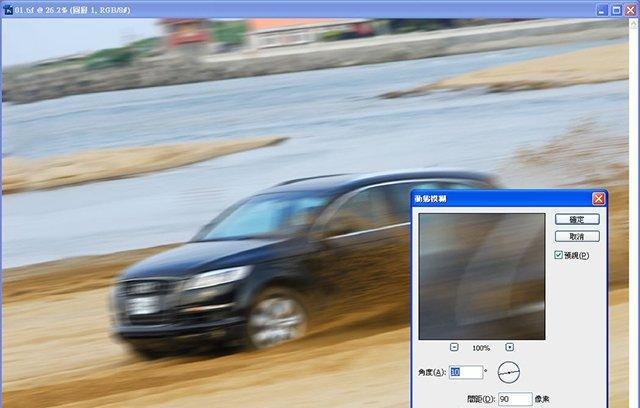
Task: Click the Photoshop document icon in title bar
Action: coord(7,10)
